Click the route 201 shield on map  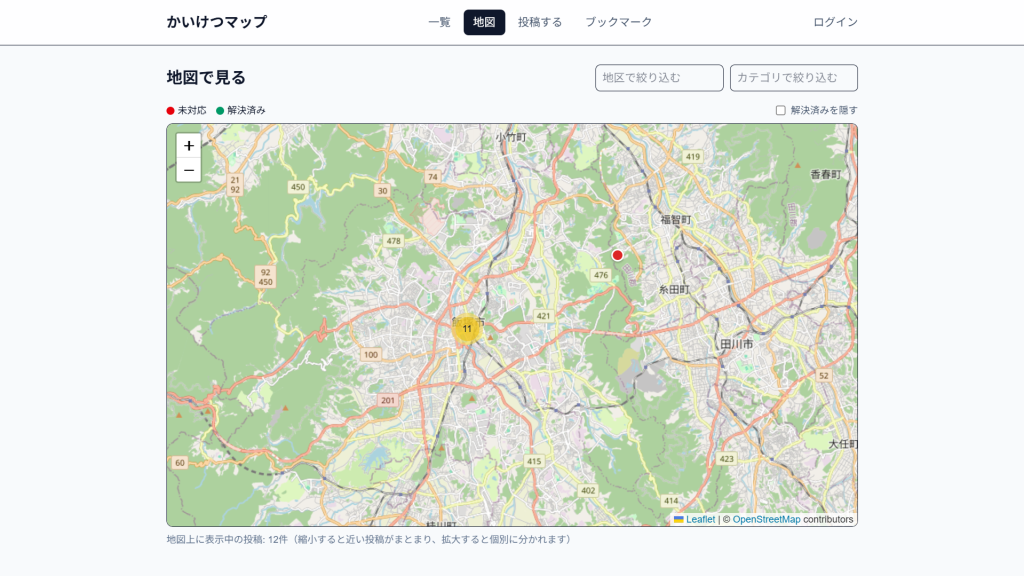(388, 400)
